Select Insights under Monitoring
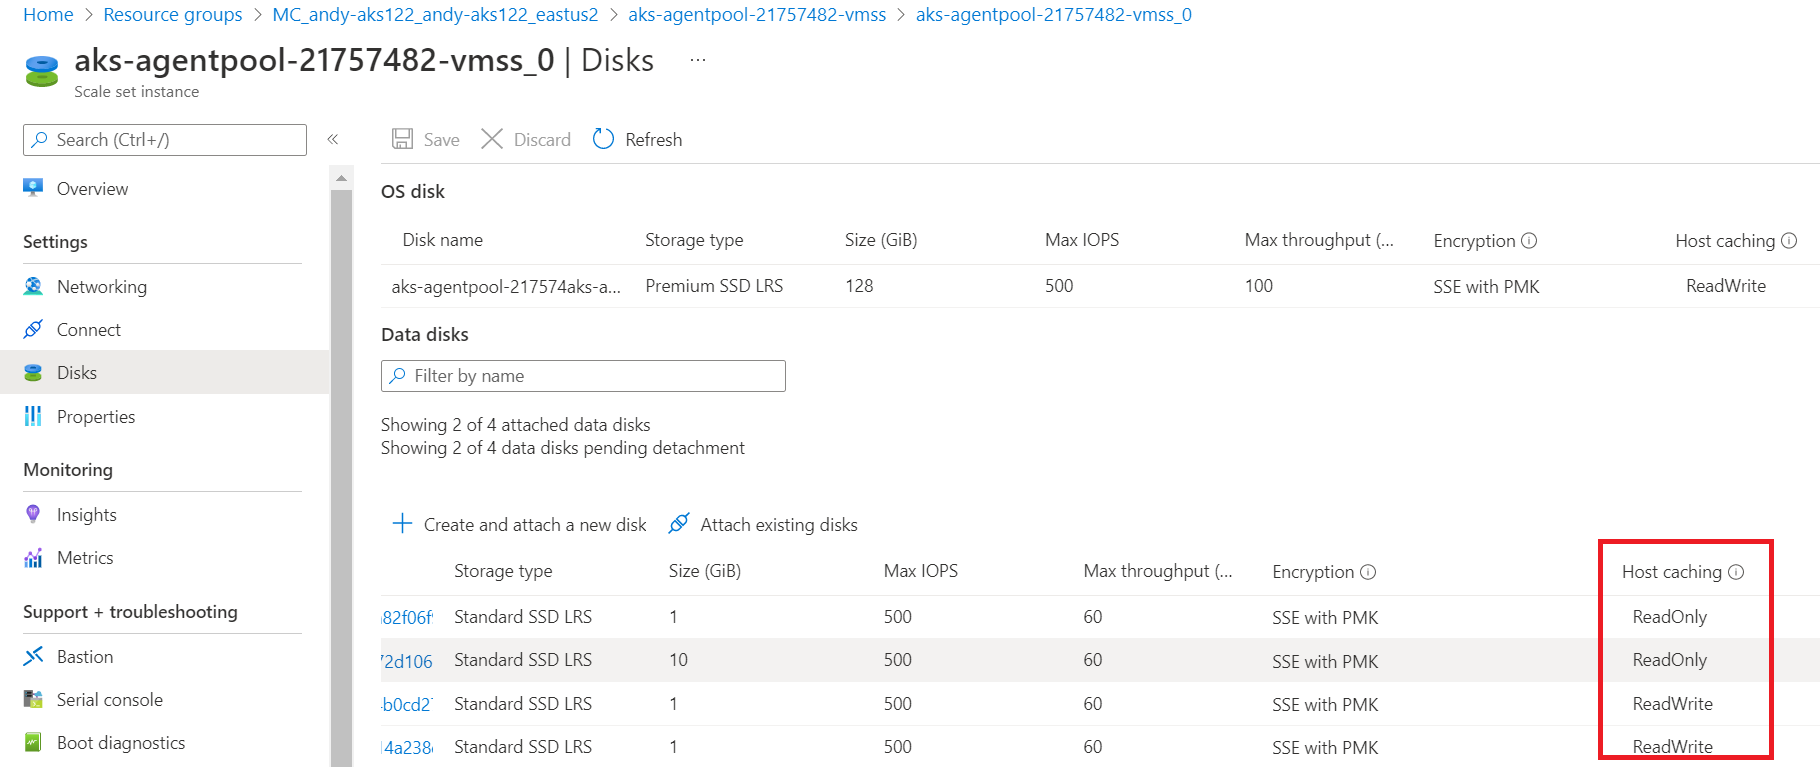This screenshot has height=767, width=1820. (x=86, y=515)
